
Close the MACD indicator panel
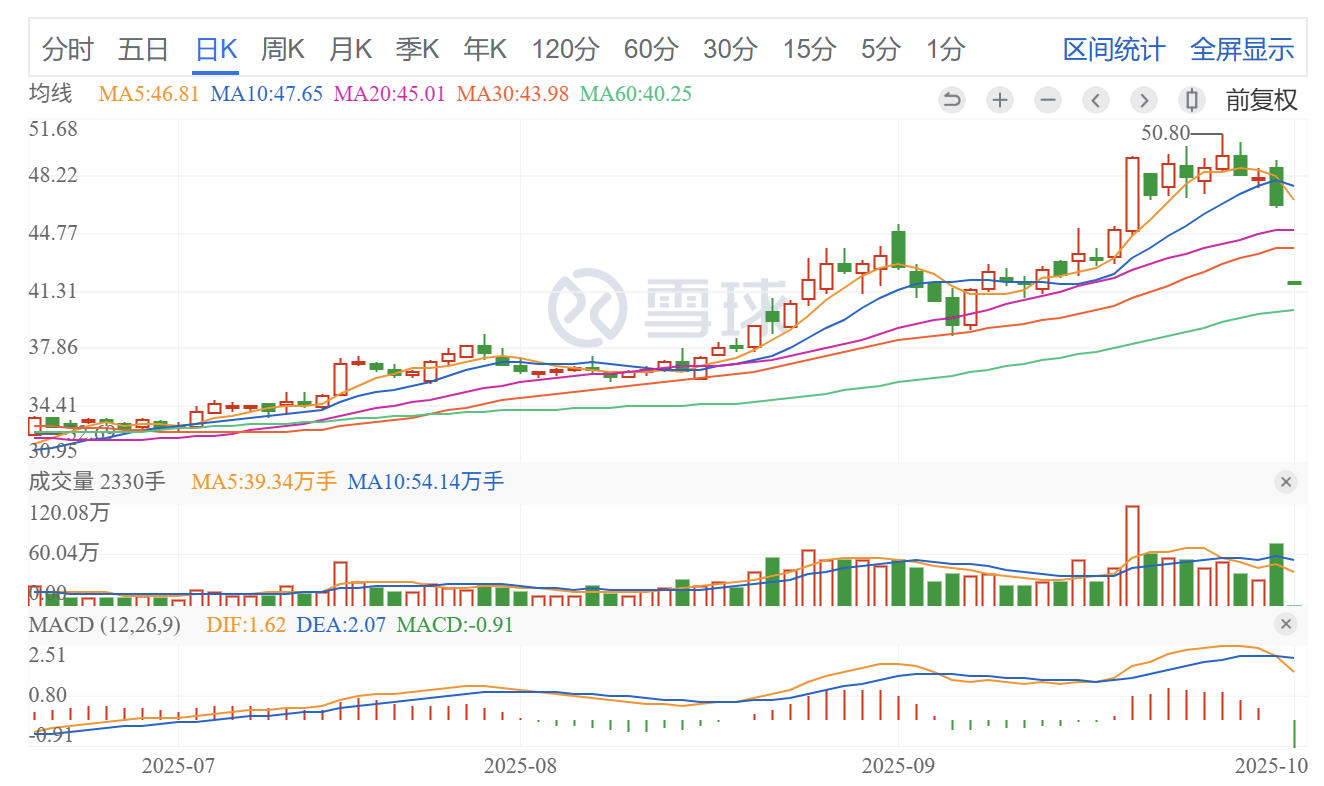point(1286,625)
